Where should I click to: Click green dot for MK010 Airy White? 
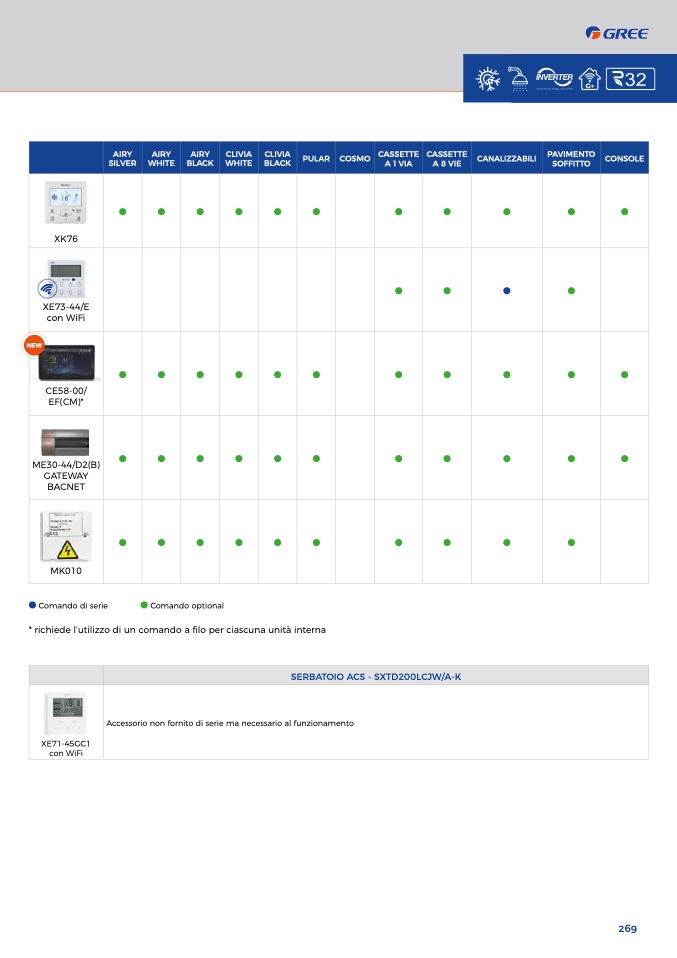pyautogui.click(x=161, y=543)
